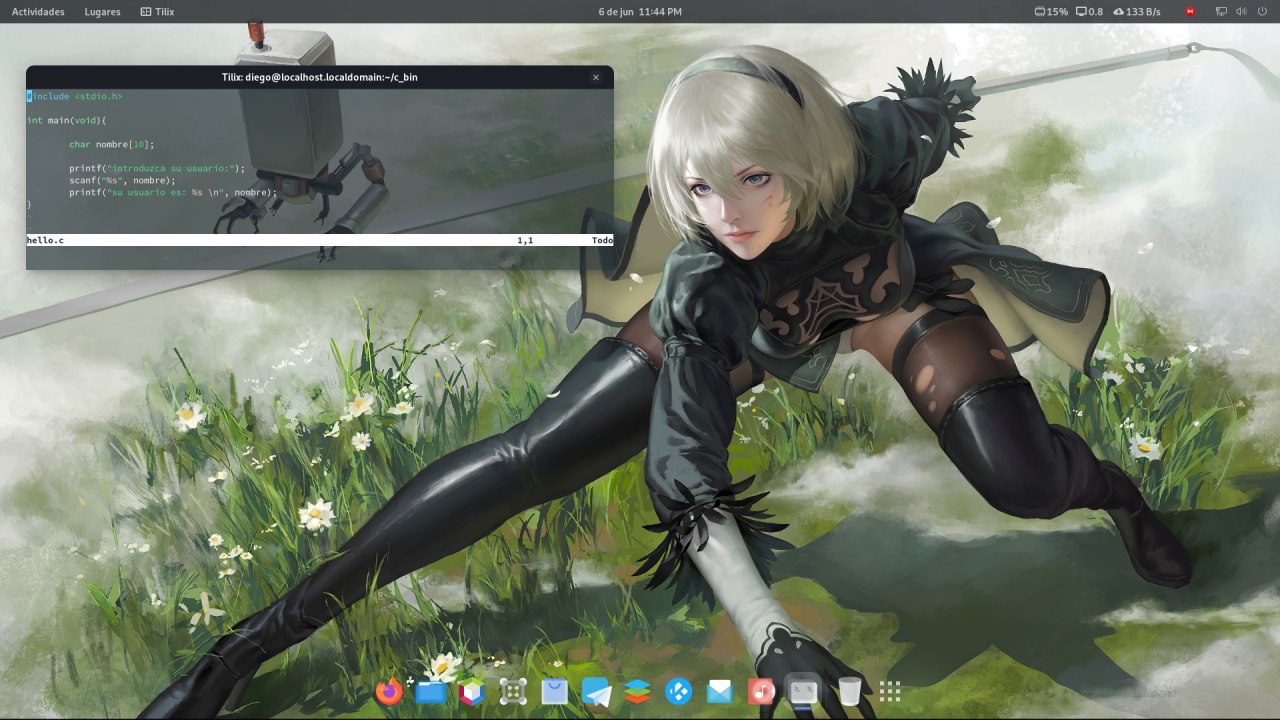1280x720 pixels.
Task: Click the volume speaker tray icon
Action: point(1241,12)
